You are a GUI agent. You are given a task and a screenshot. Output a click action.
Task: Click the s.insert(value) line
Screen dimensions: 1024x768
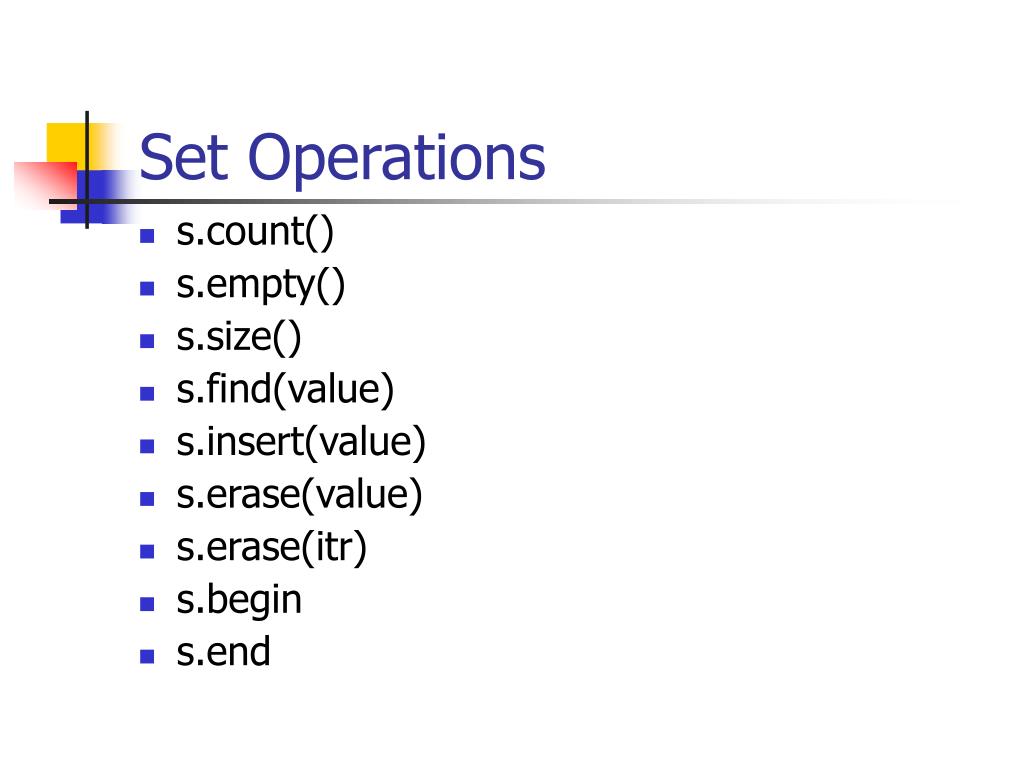click(301, 443)
